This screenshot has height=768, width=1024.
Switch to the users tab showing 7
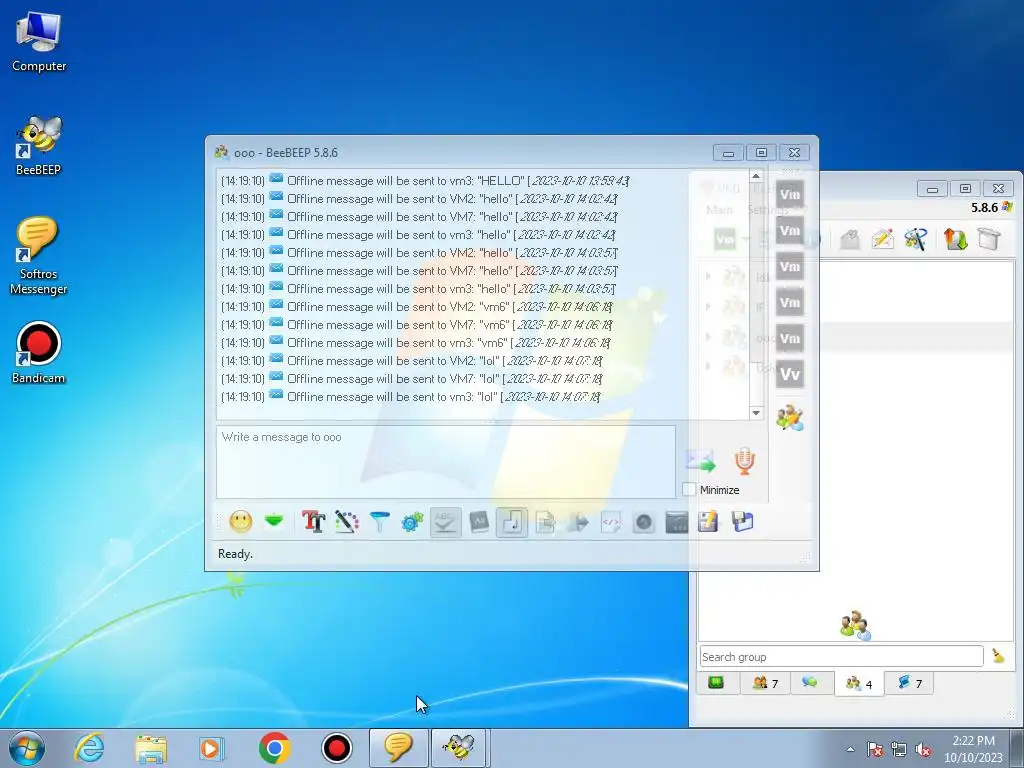[x=765, y=683]
